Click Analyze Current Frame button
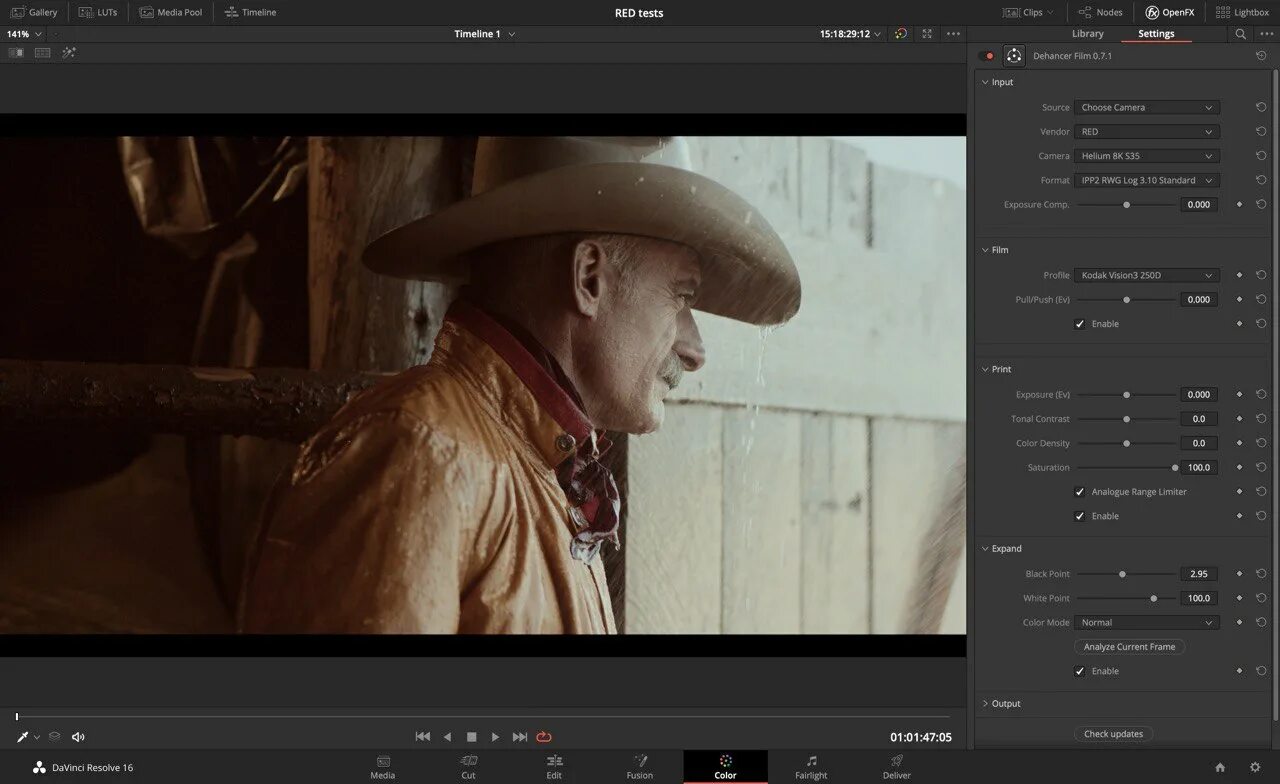Image resolution: width=1280 pixels, height=784 pixels. click(x=1129, y=647)
